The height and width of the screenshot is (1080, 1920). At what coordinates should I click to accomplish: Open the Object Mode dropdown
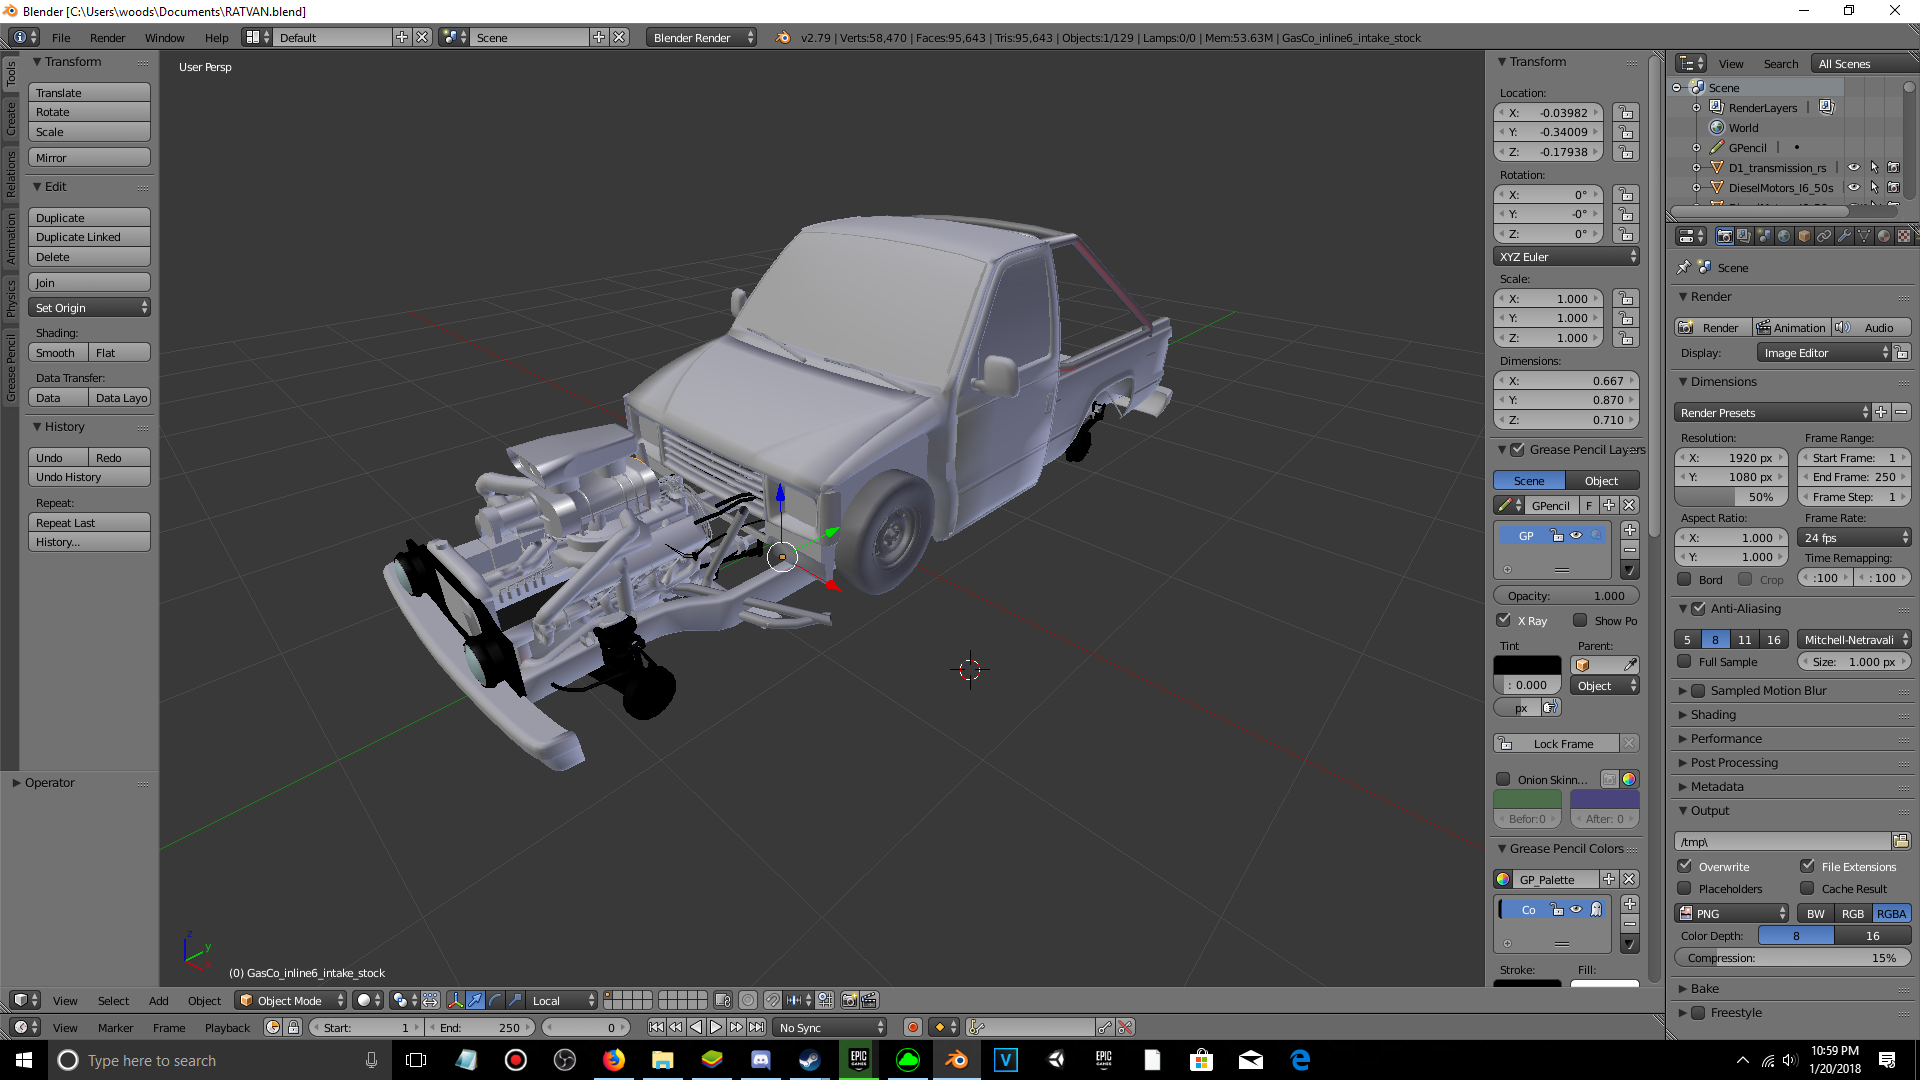(292, 1000)
